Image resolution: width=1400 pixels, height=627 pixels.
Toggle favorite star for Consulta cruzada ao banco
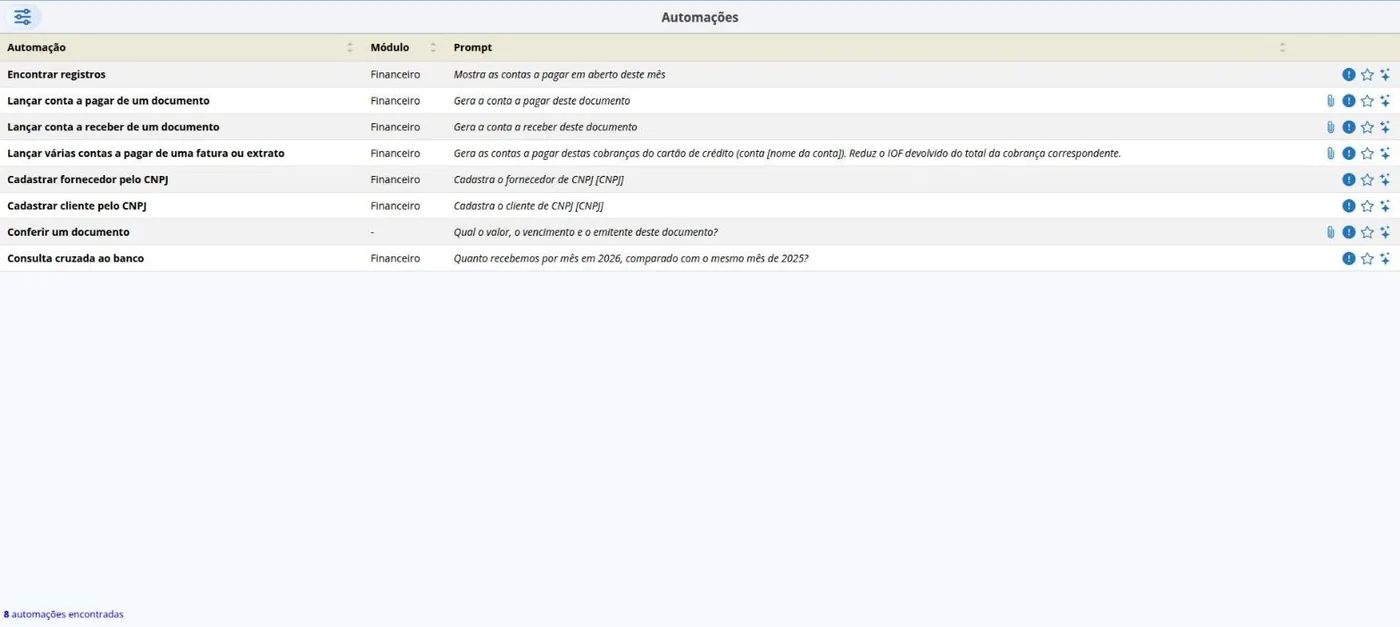click(1367, 258)
